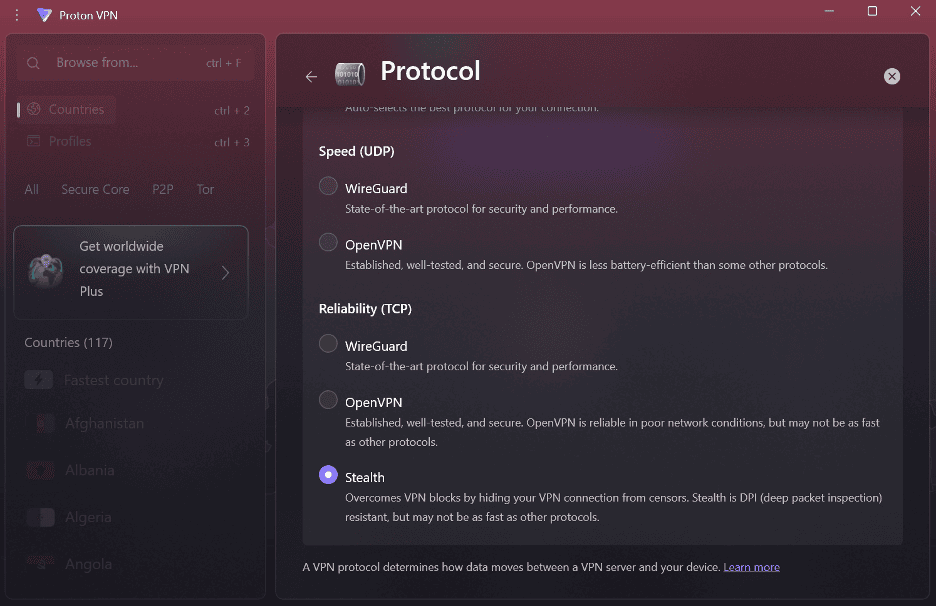Switch to the P2P tab

[x=162, y=189]
